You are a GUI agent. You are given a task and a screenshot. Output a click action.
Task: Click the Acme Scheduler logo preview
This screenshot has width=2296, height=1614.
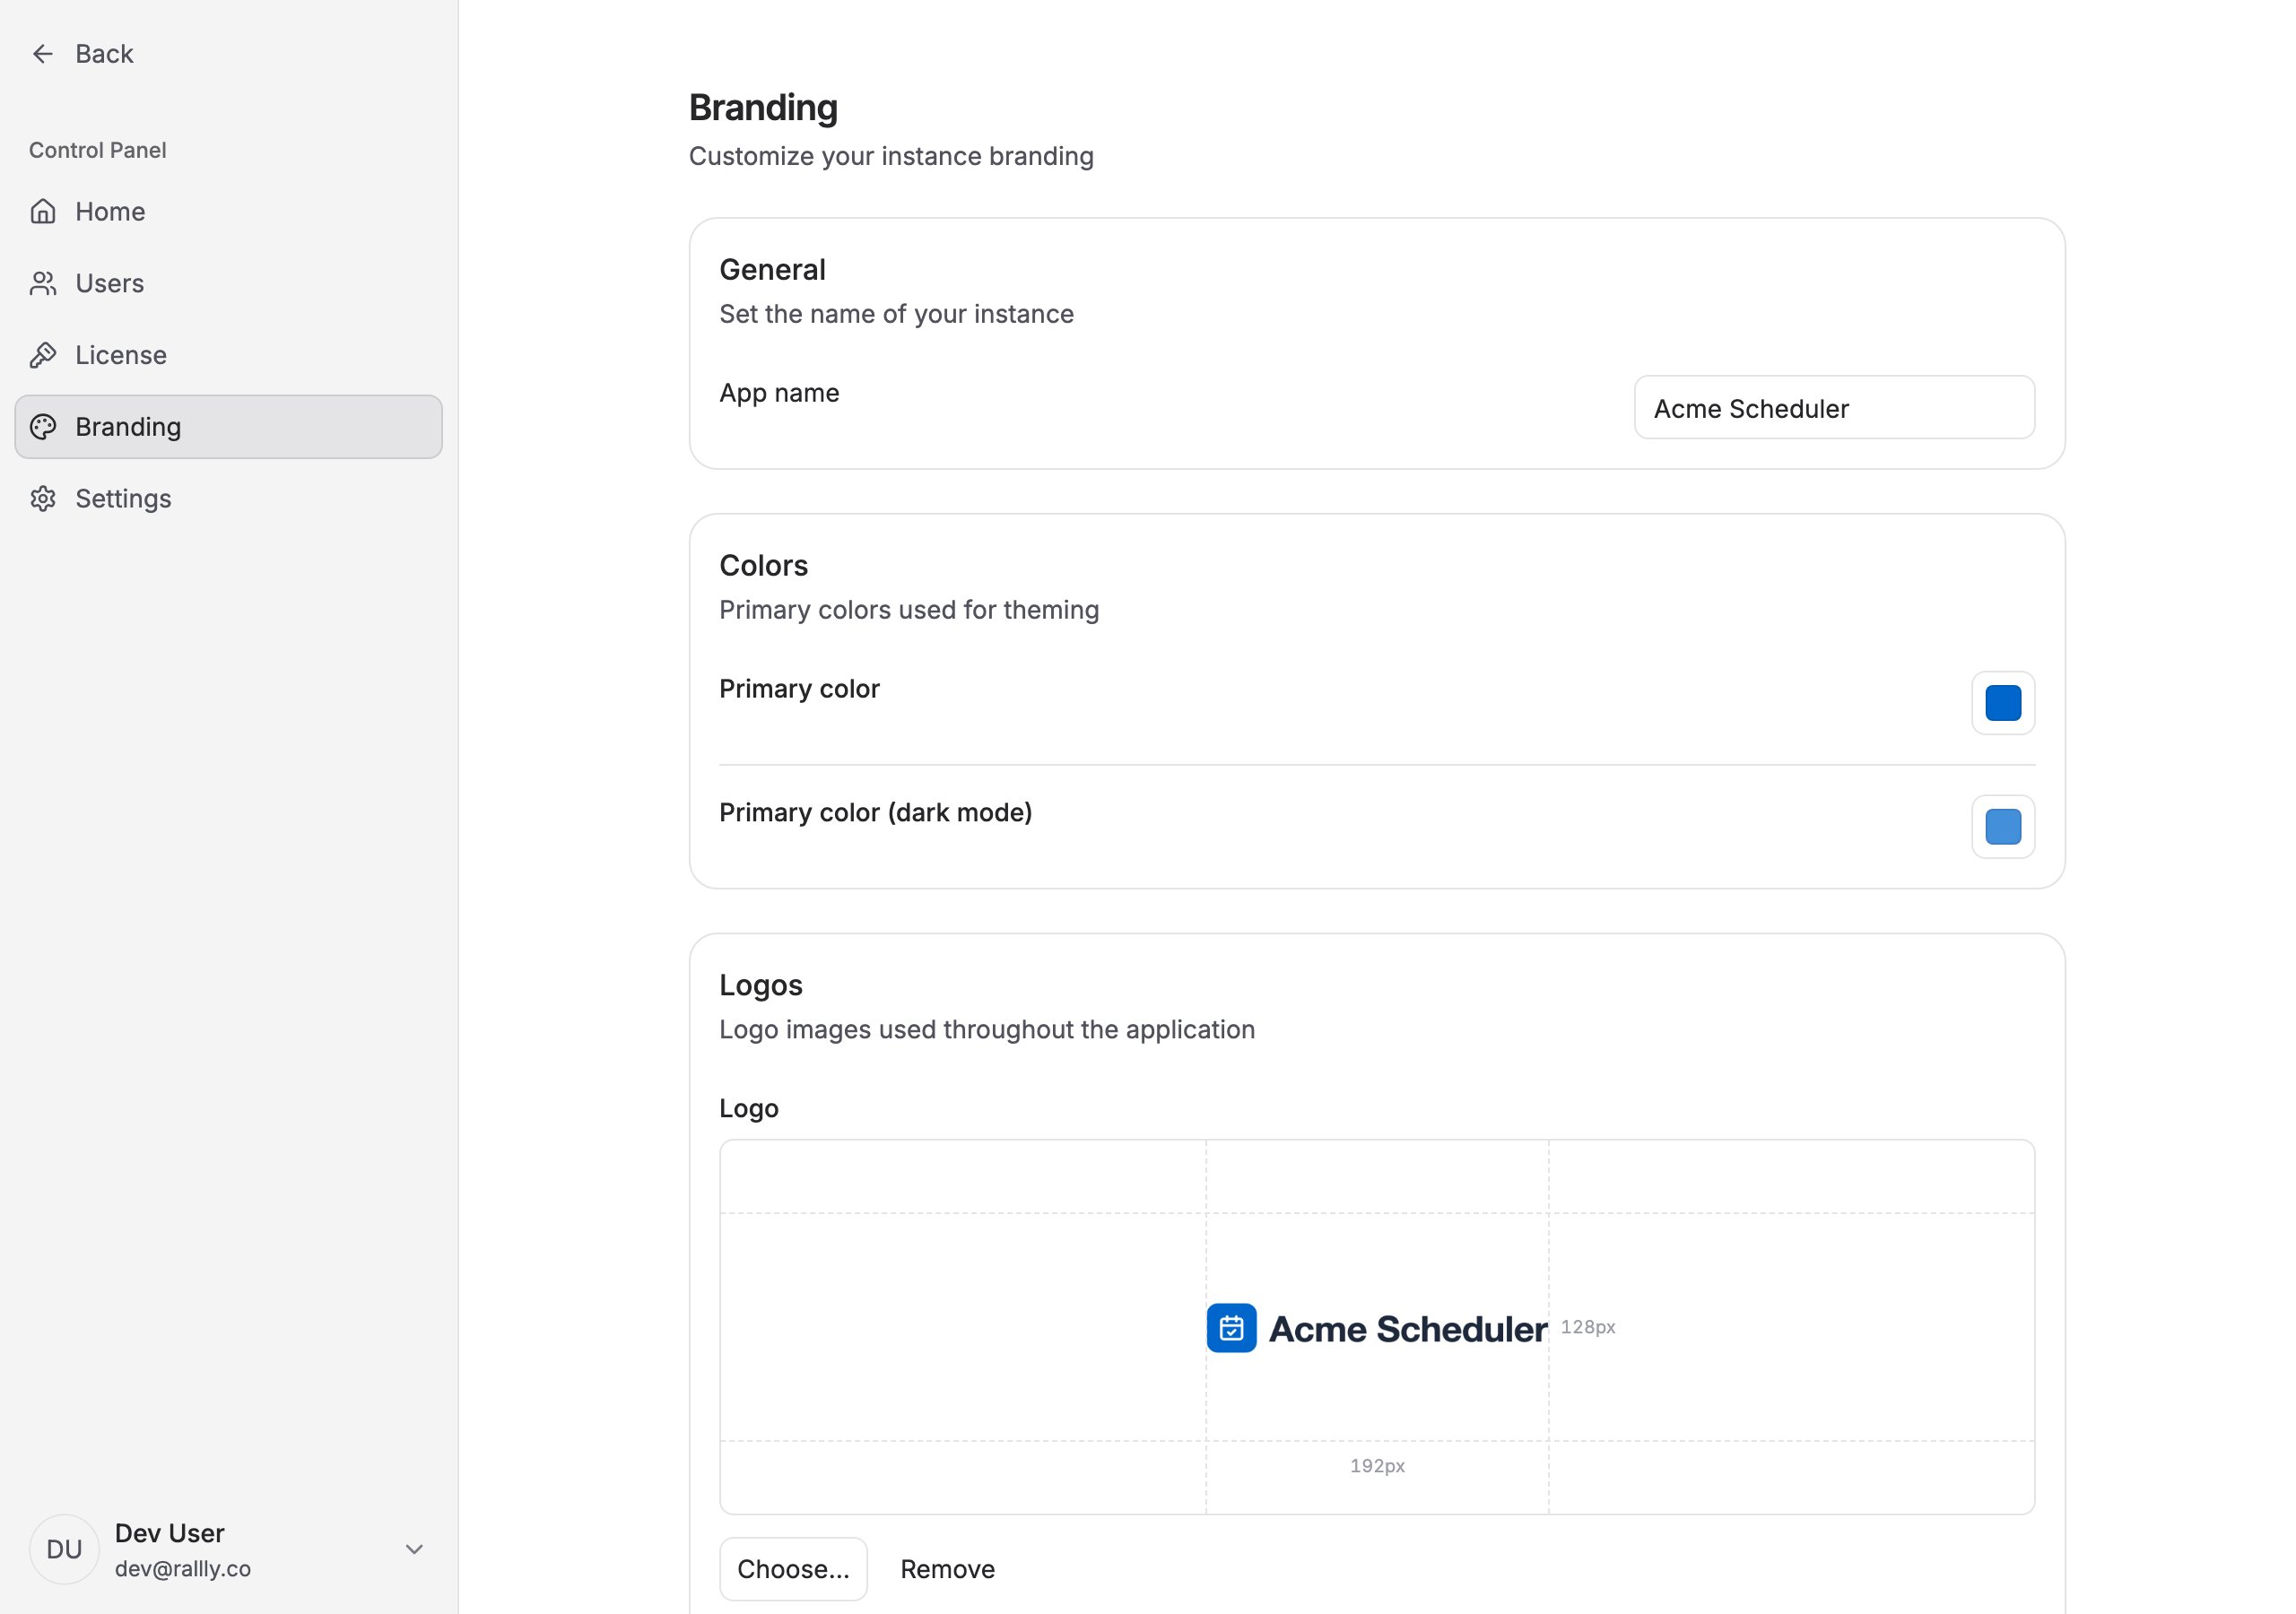pyautogui.click(x=1377, y=1328)
